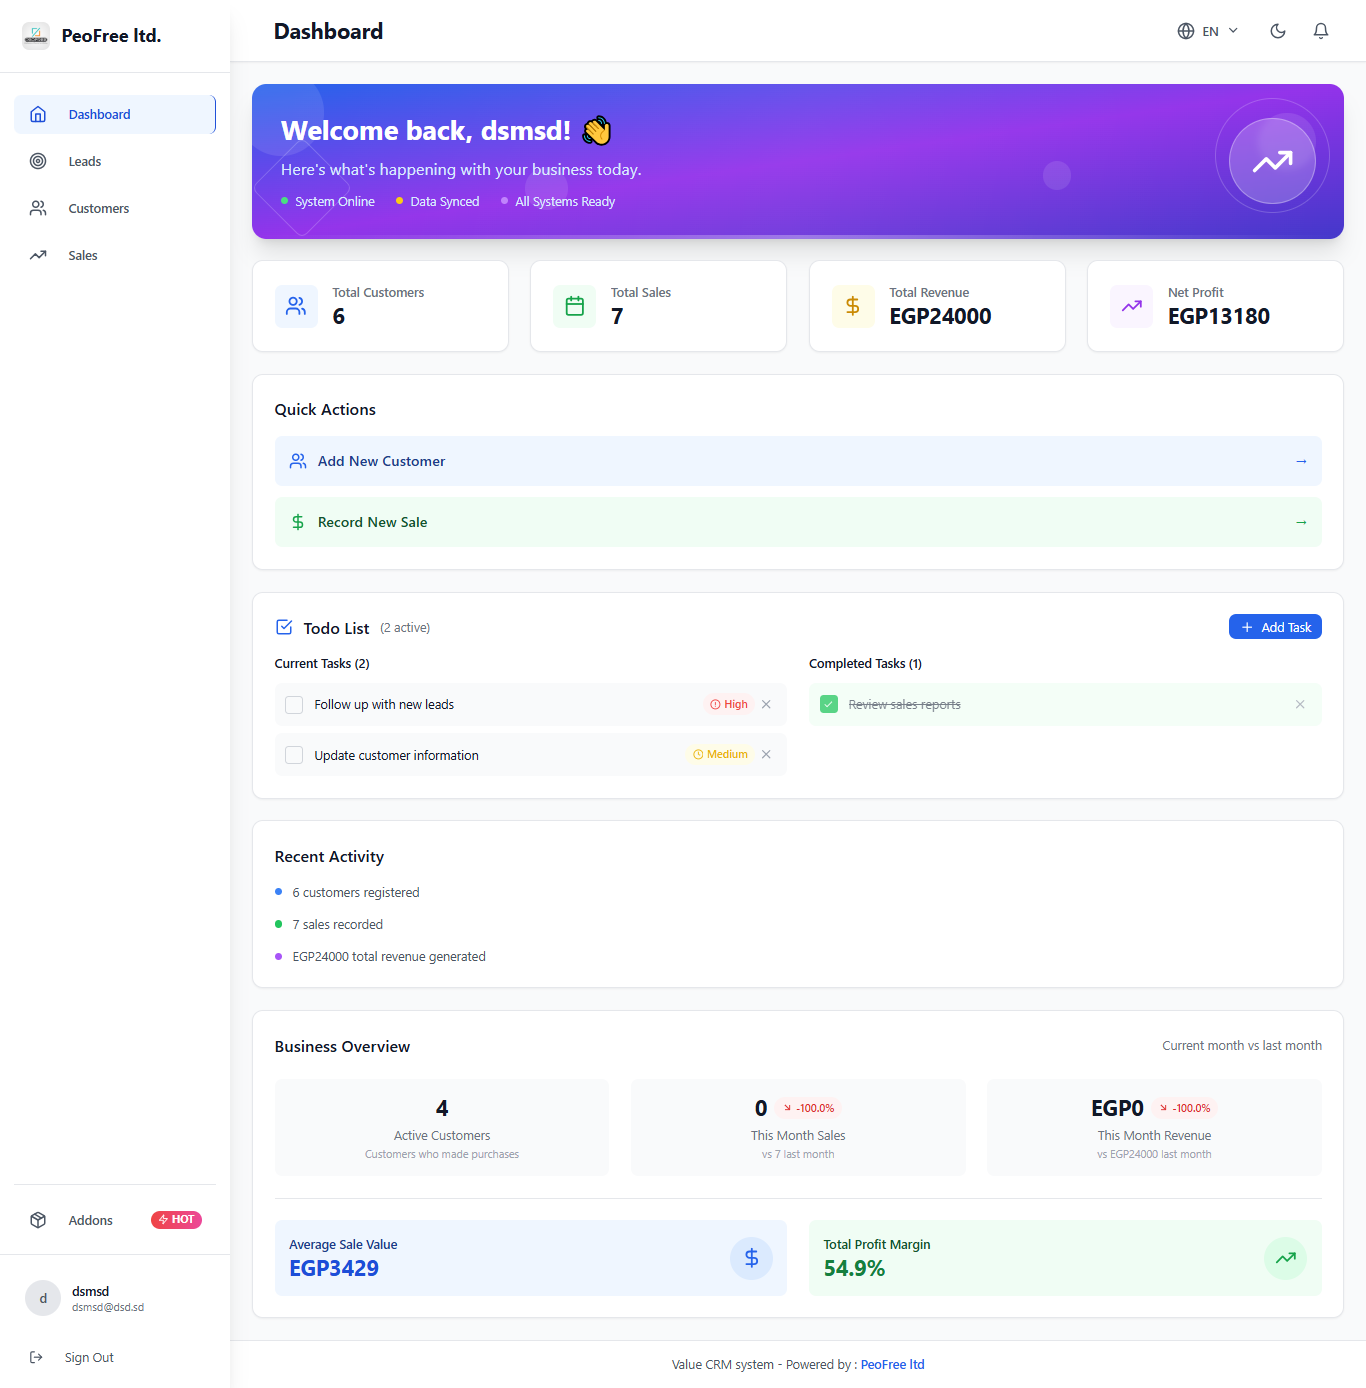Image resolution: width=1366 pixels, height=1388 pixels.
Task: Check the Follow up with new leads task
Action: click(294, 705)
